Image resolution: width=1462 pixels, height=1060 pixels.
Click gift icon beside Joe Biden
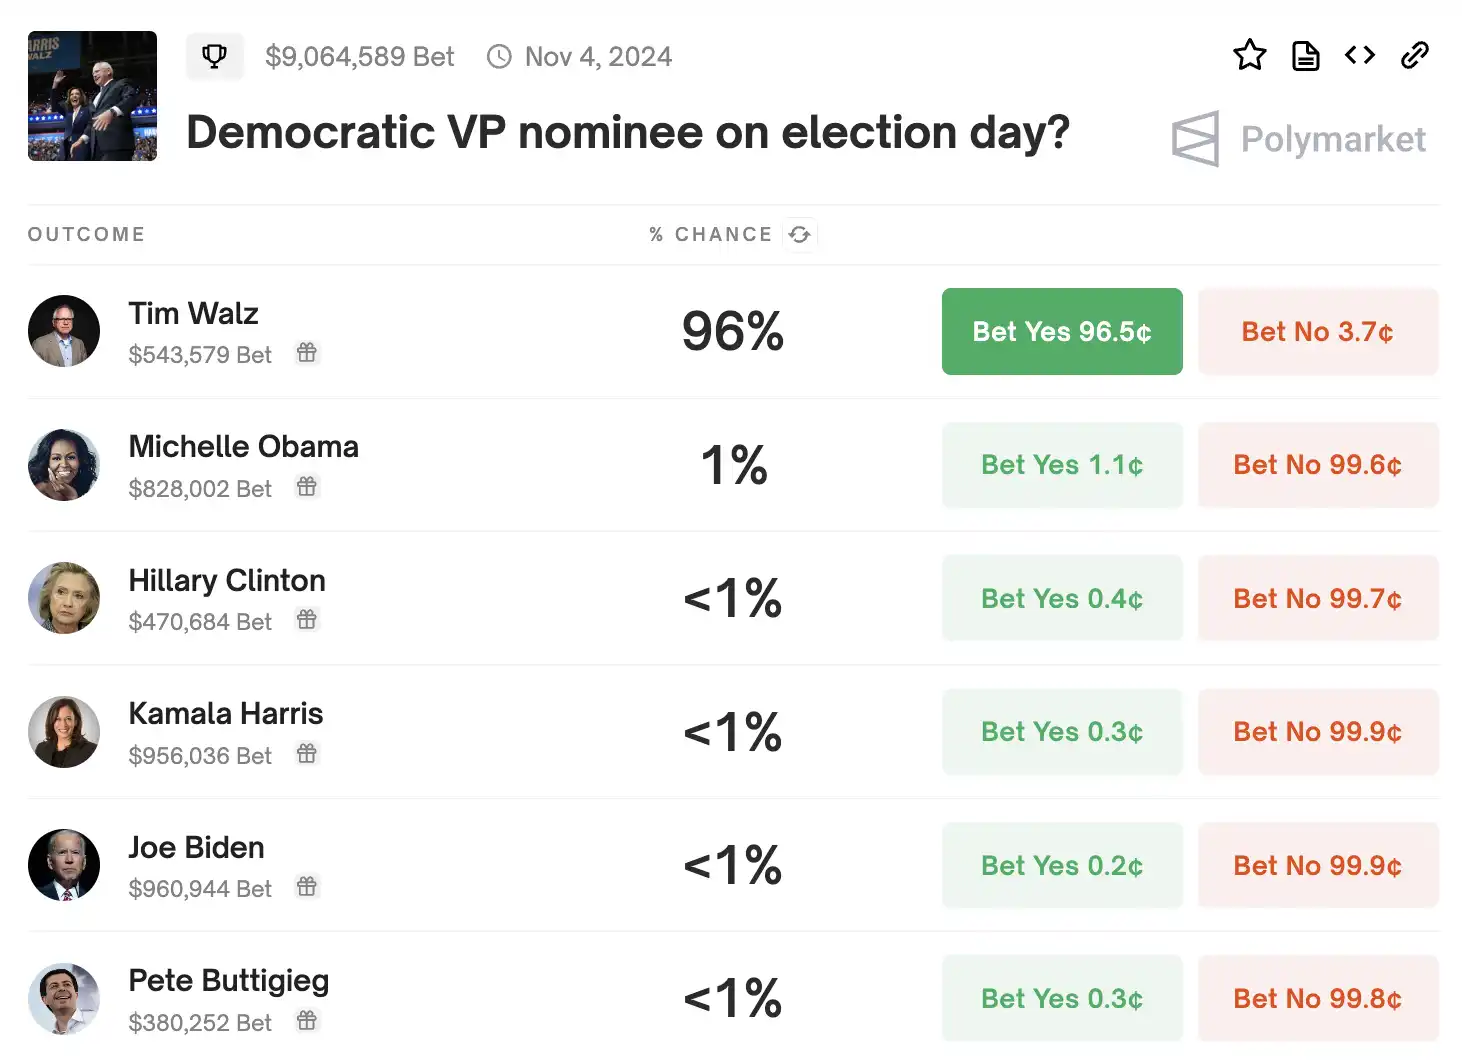(x=307, y=887)
